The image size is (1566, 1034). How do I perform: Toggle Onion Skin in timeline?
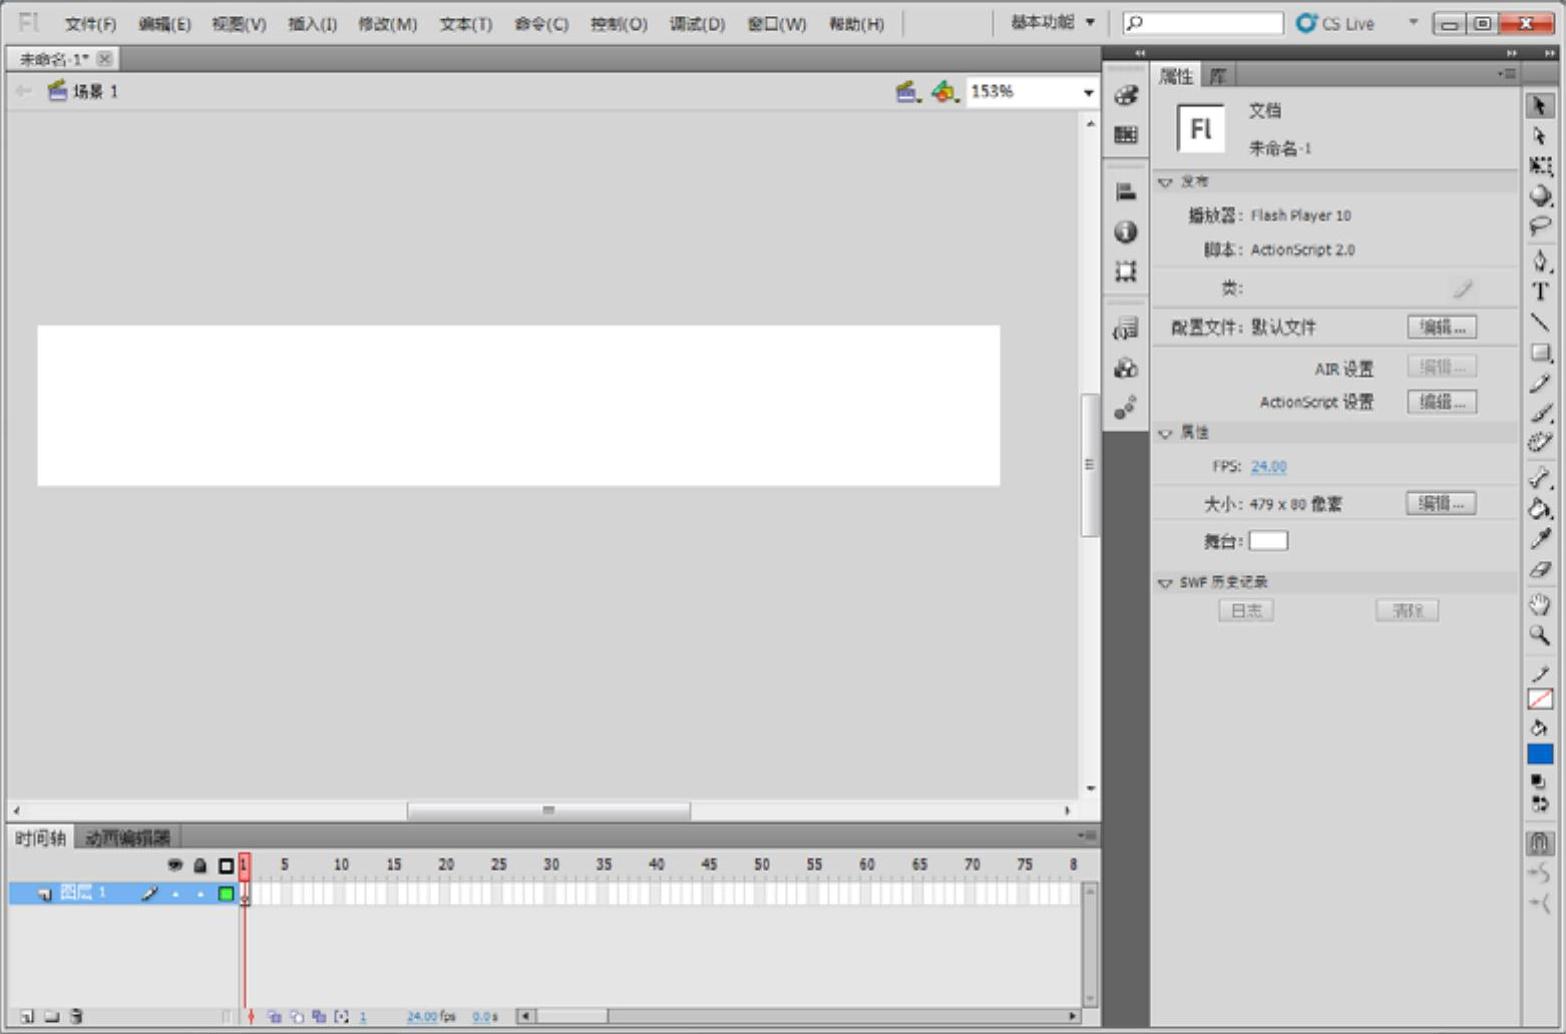pyautogui.click(x=274, y=1016)
